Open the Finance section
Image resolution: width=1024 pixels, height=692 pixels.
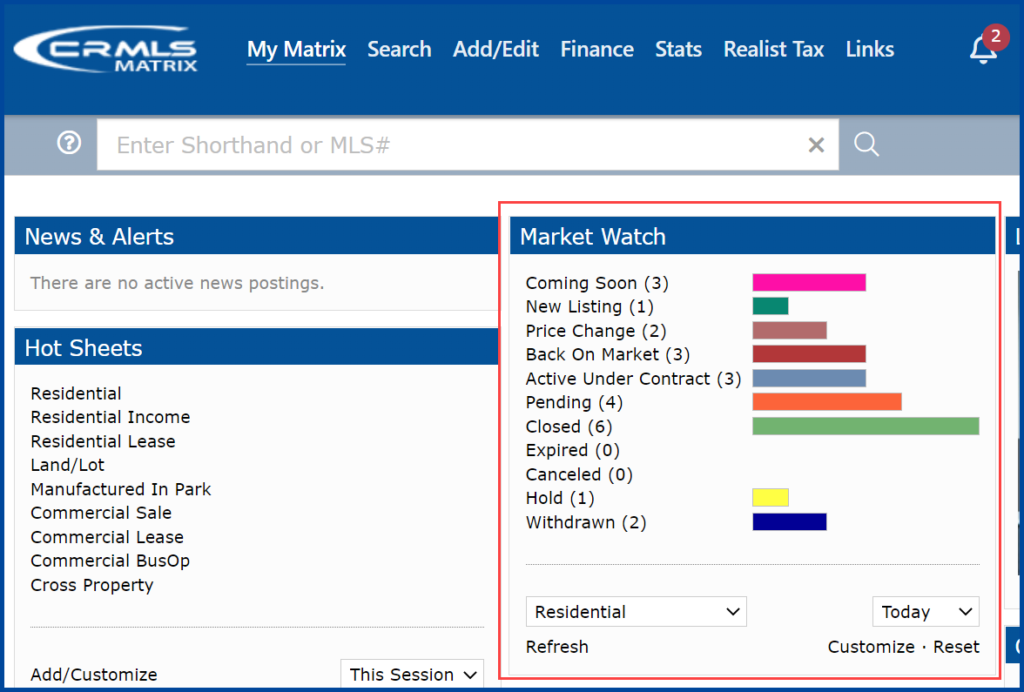[x=597, y=48]
